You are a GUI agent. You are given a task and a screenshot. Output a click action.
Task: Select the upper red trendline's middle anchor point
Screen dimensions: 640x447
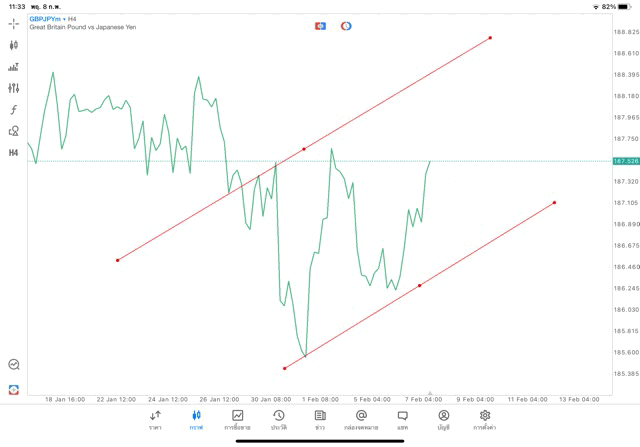(x=304, y=149)
